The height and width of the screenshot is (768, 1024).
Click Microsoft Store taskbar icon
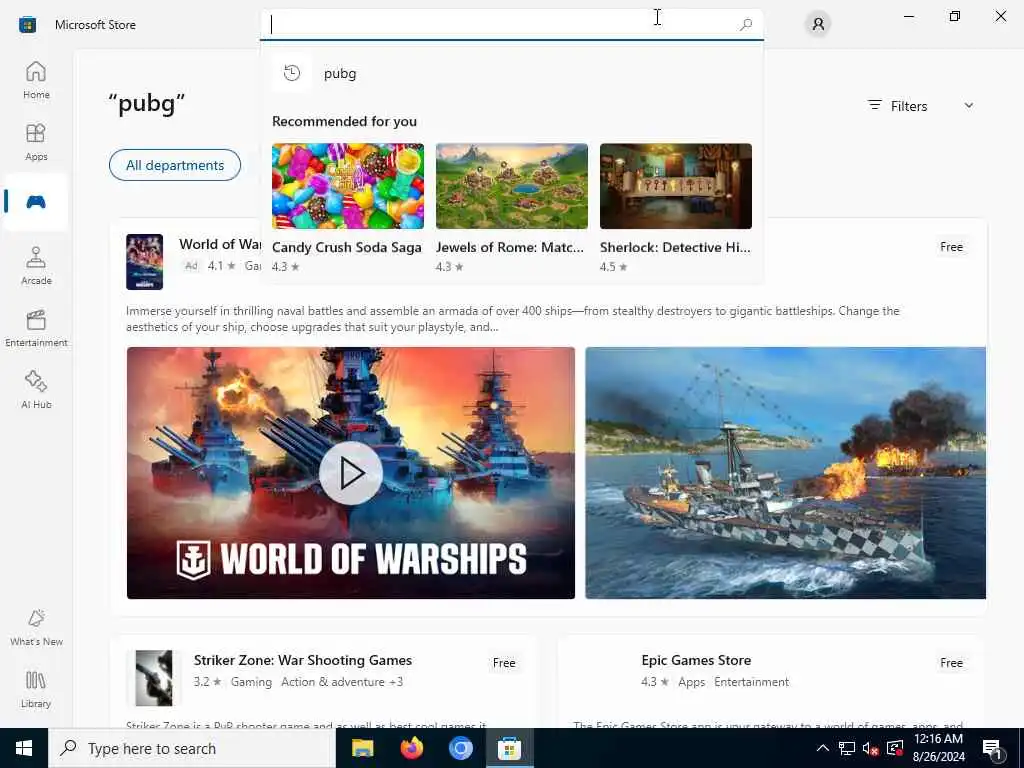point(509,748)
